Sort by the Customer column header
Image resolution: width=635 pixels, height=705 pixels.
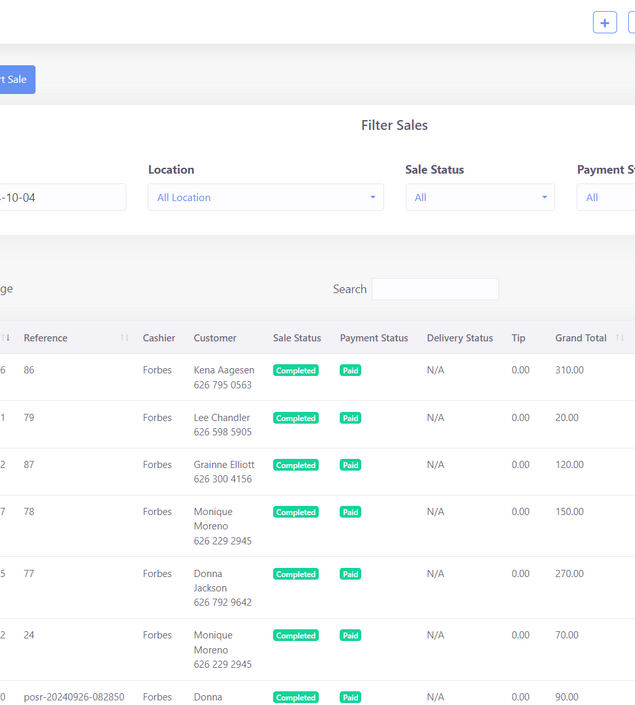[x=215, y=338]
